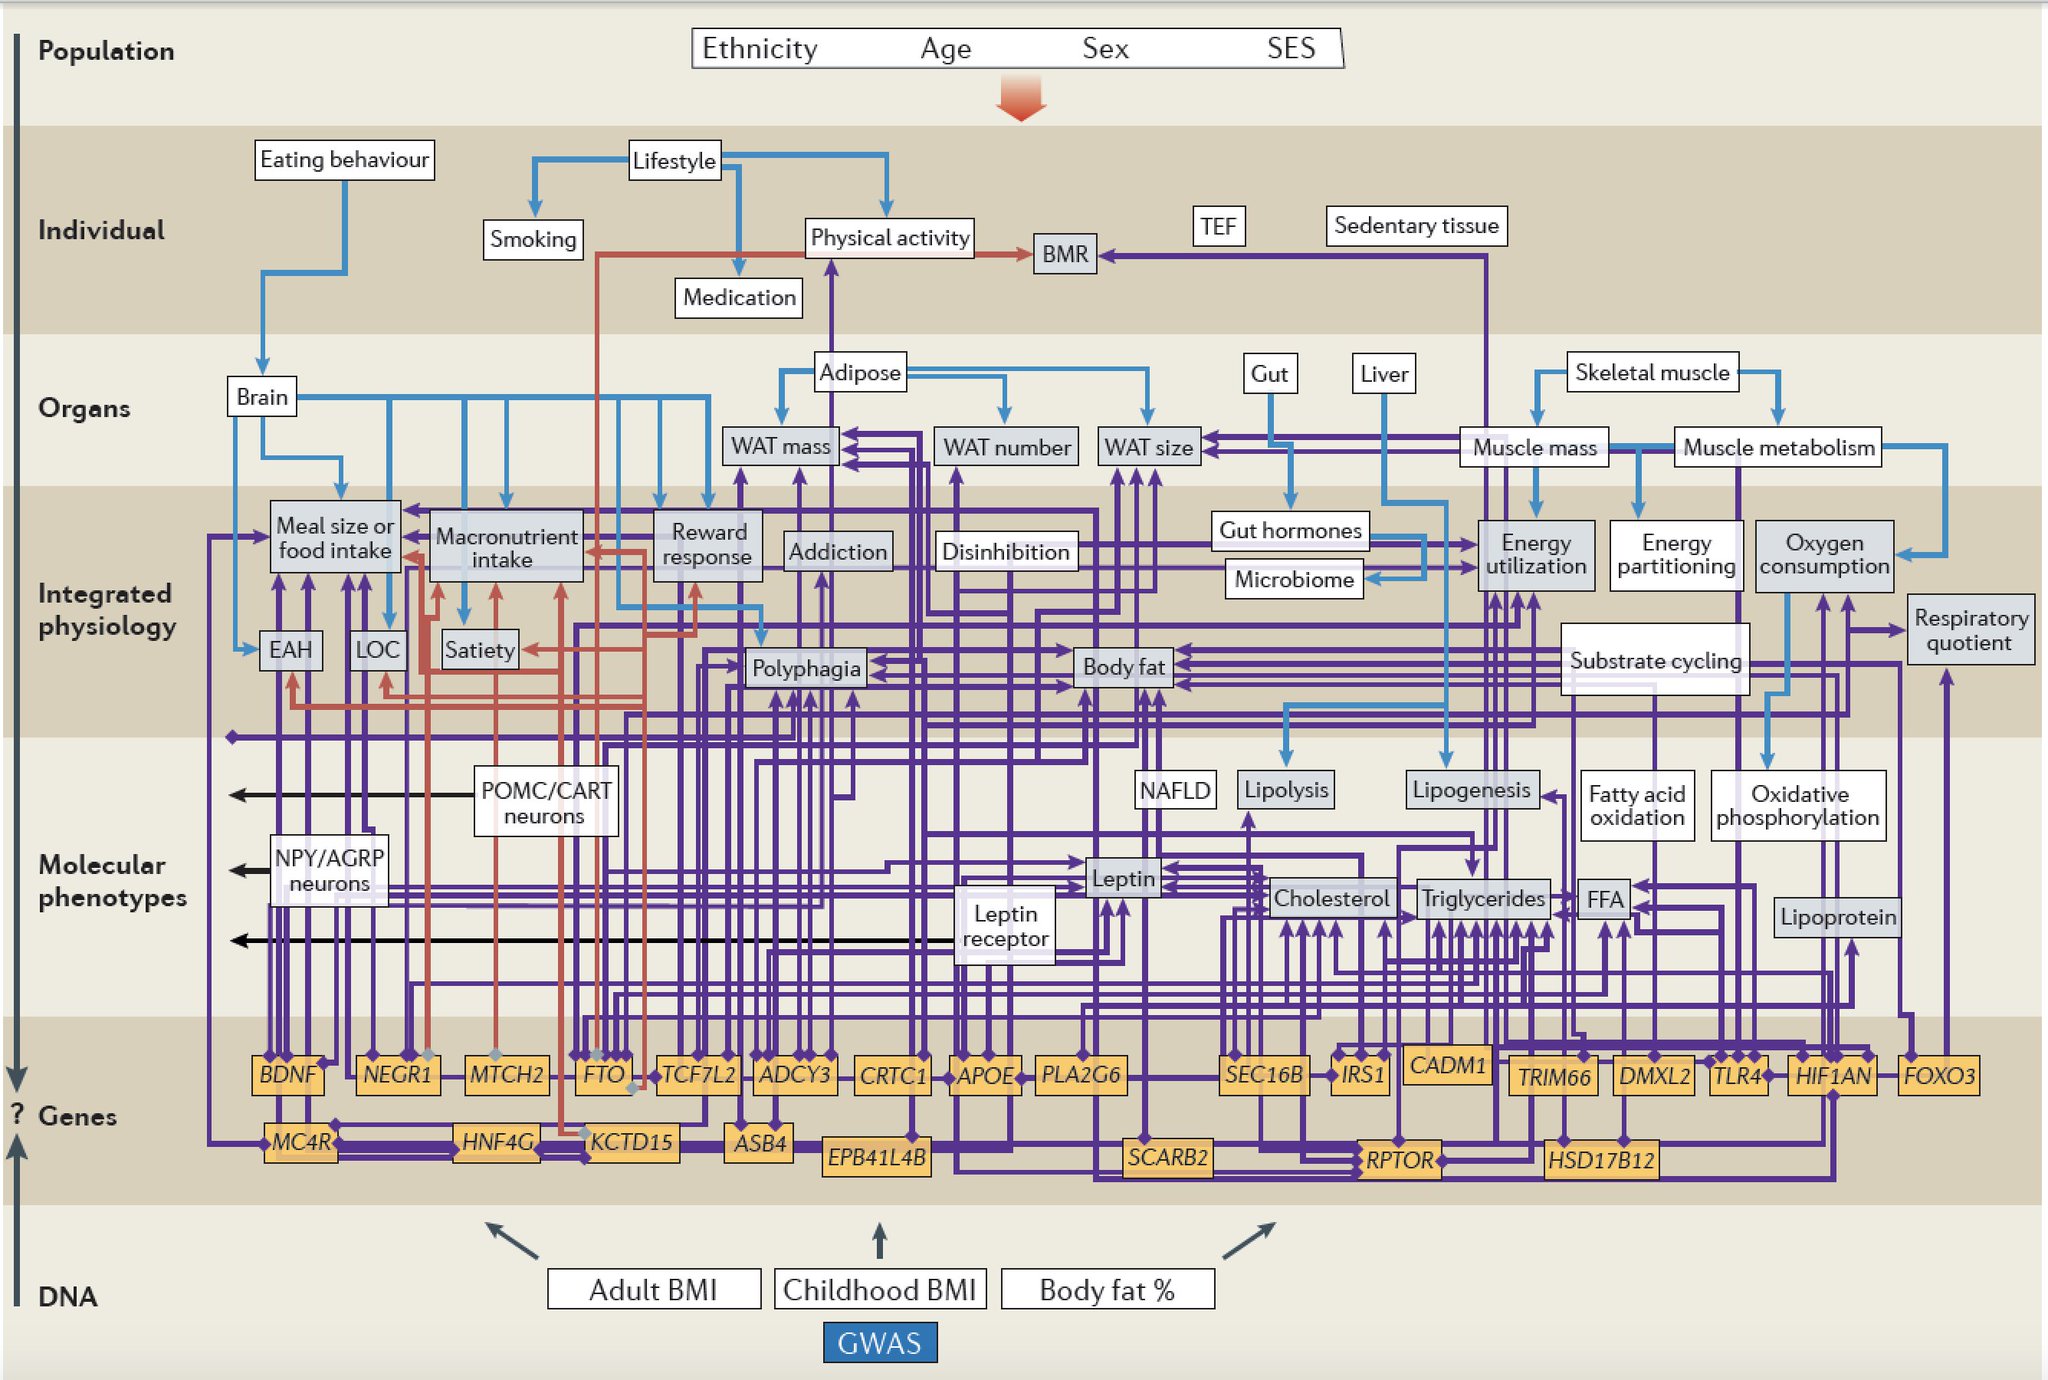The image size is (2048, 1380).
Task: Select the POMC/CART neurons node
Action: coord(545,802)
